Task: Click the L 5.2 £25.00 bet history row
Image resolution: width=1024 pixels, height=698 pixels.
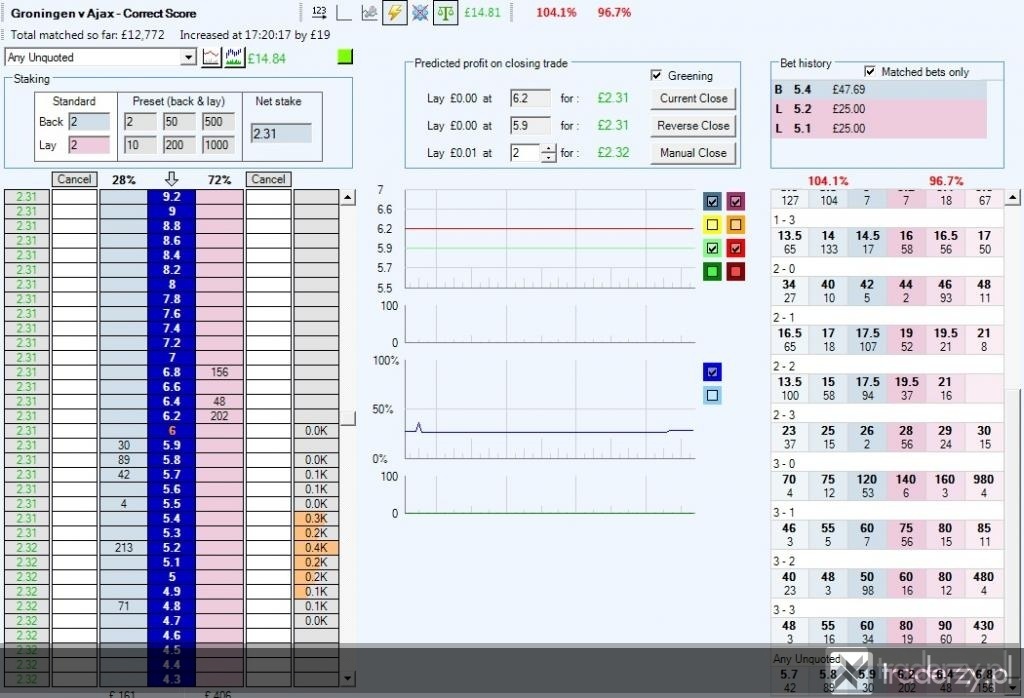Action: [880, 109]
